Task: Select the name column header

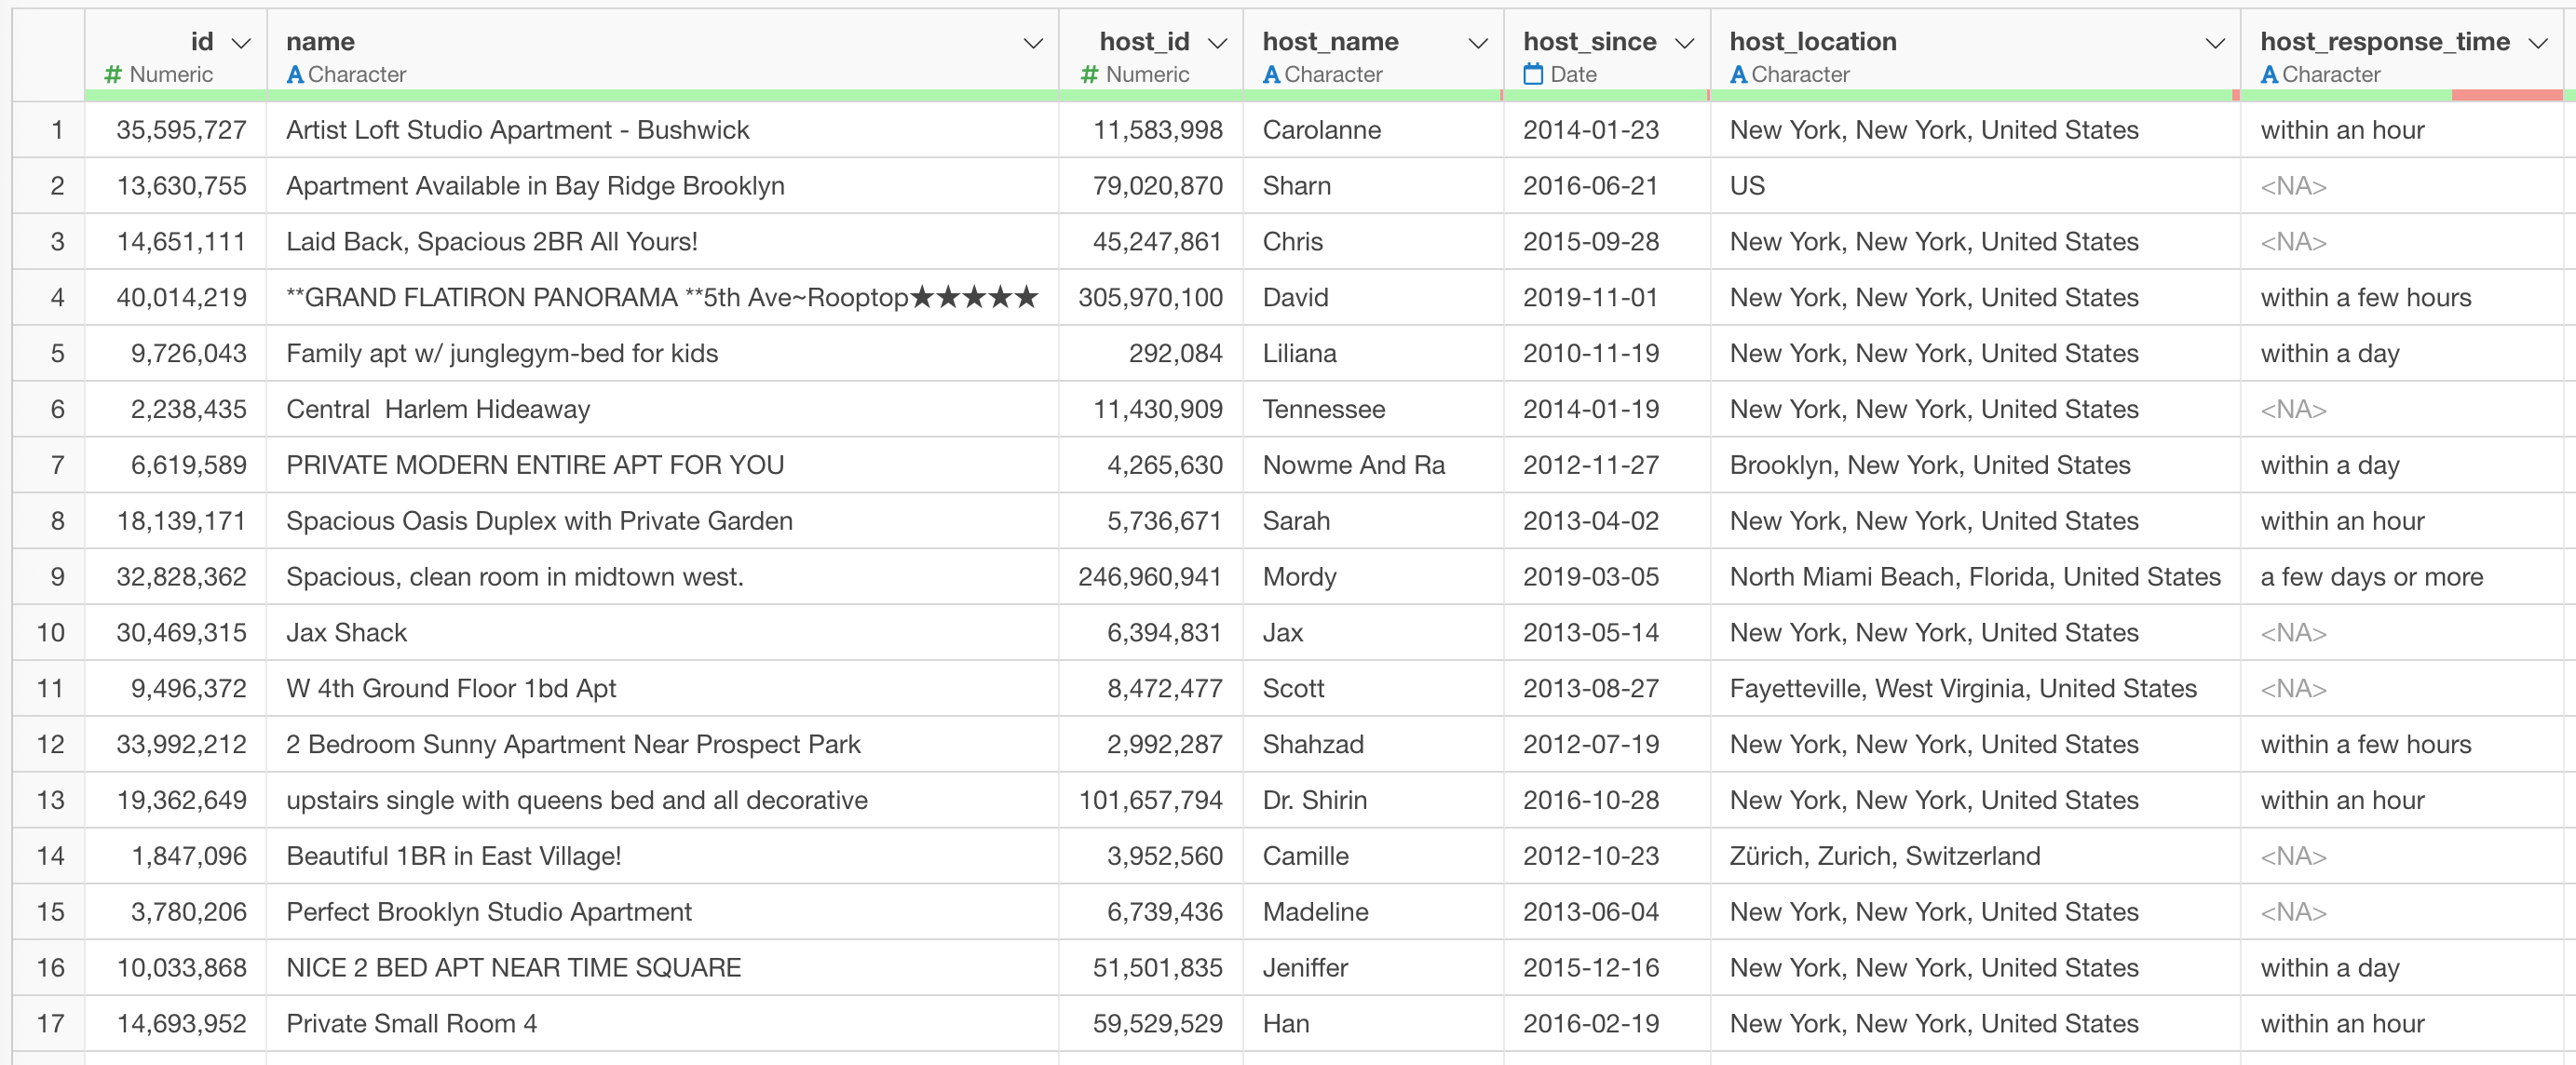Action: point(662,55)
